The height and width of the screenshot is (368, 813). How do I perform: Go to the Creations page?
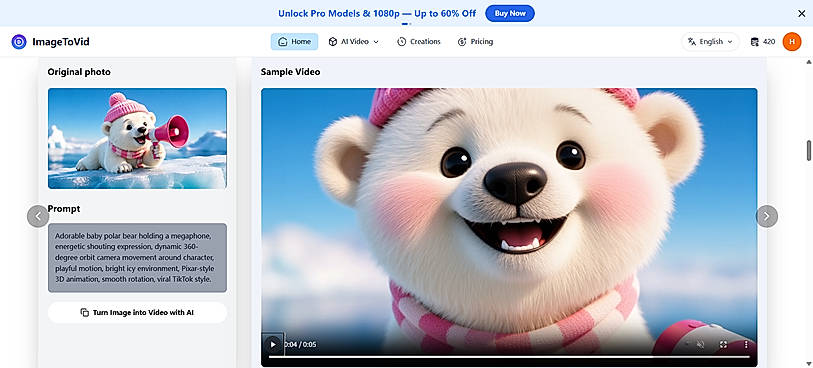click(419, 42)
